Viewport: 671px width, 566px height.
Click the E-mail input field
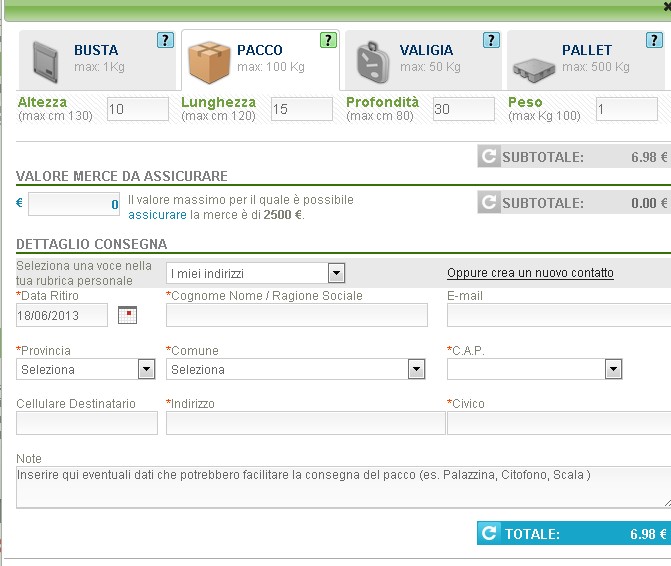(x=559, y=315)
